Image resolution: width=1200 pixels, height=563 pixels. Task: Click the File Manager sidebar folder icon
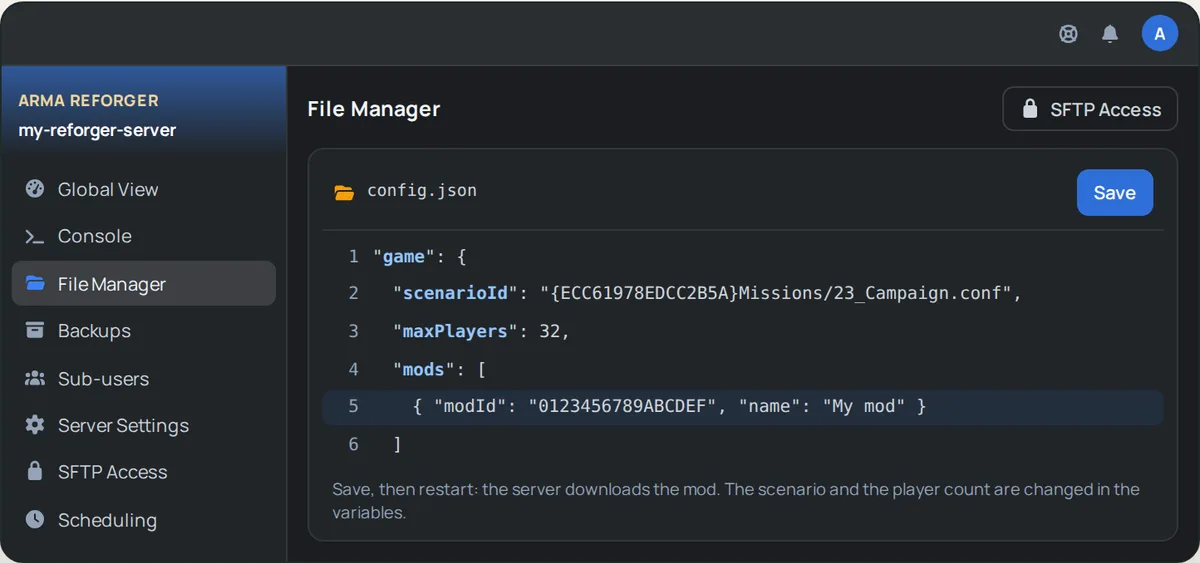(x=35, y=284)
